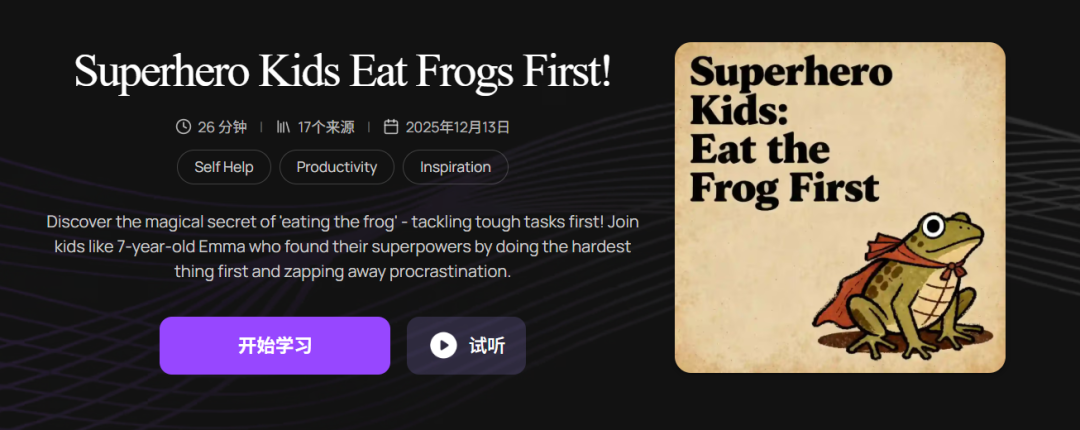Image resolution: width=1080 pixels, height=430 pixels.
Task: Click the 'Superhero Kids Eat Frogs First!' heading
Action: coord(342,72)
